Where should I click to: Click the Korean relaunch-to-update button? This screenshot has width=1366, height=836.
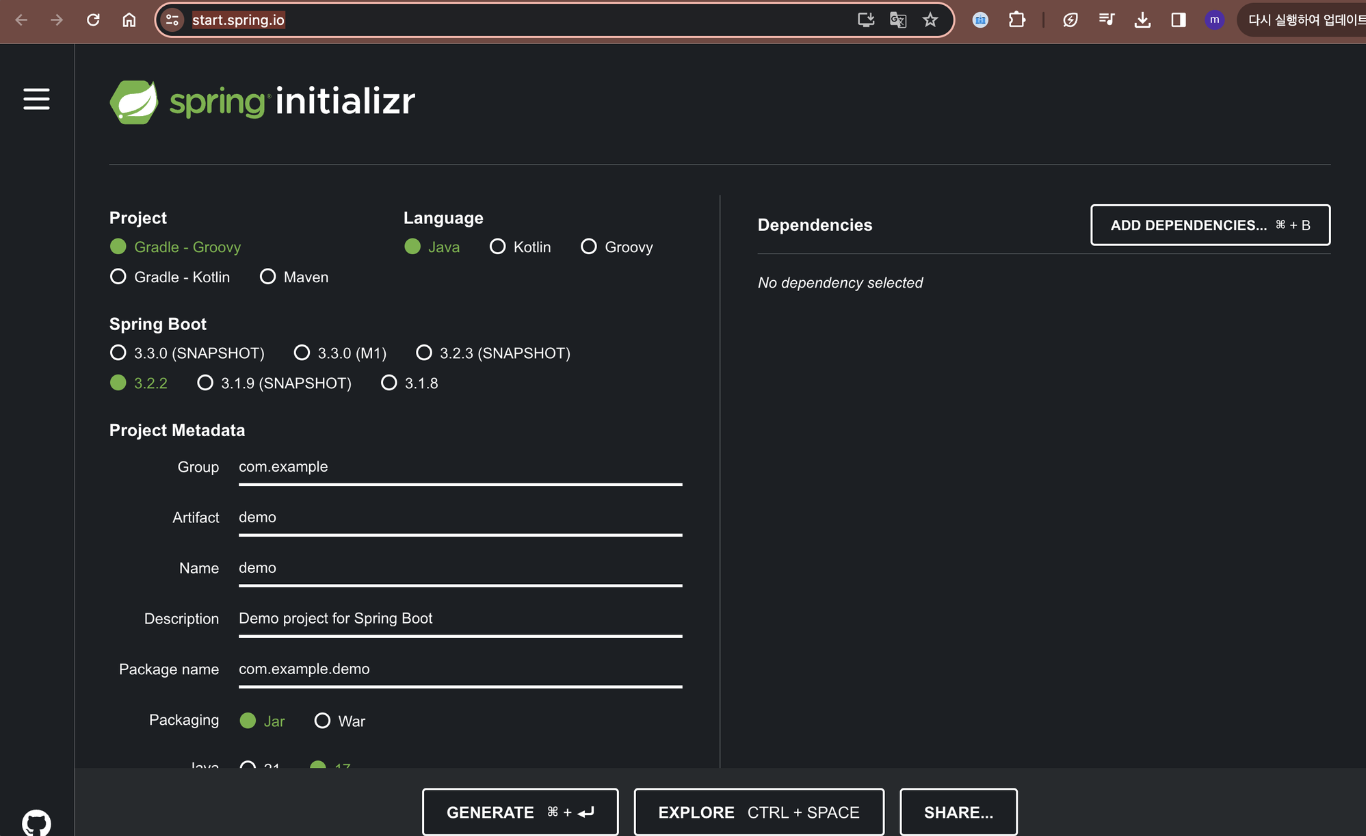point(1302,20)
